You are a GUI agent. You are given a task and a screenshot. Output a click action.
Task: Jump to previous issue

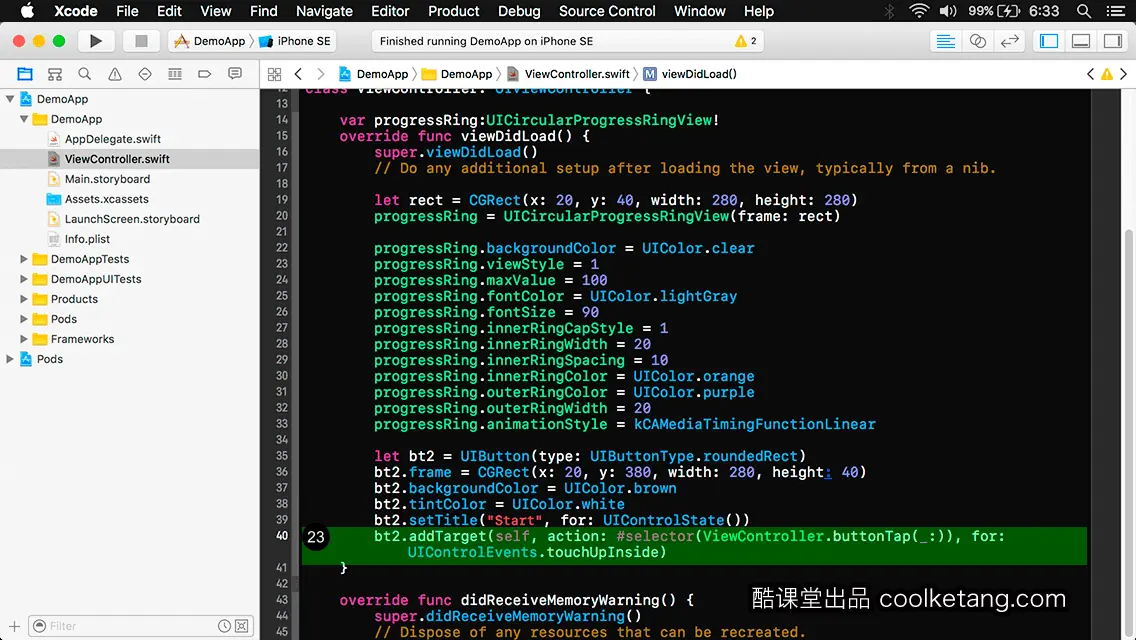pyautogui.click(x=1090, y=74)
